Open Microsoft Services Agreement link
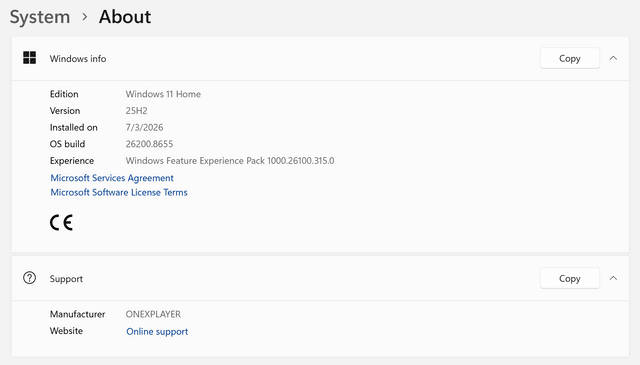 coord(112,178)
